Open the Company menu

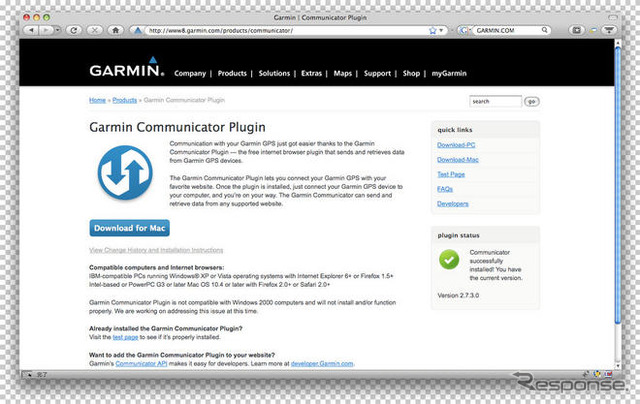[x=190, y=73]
